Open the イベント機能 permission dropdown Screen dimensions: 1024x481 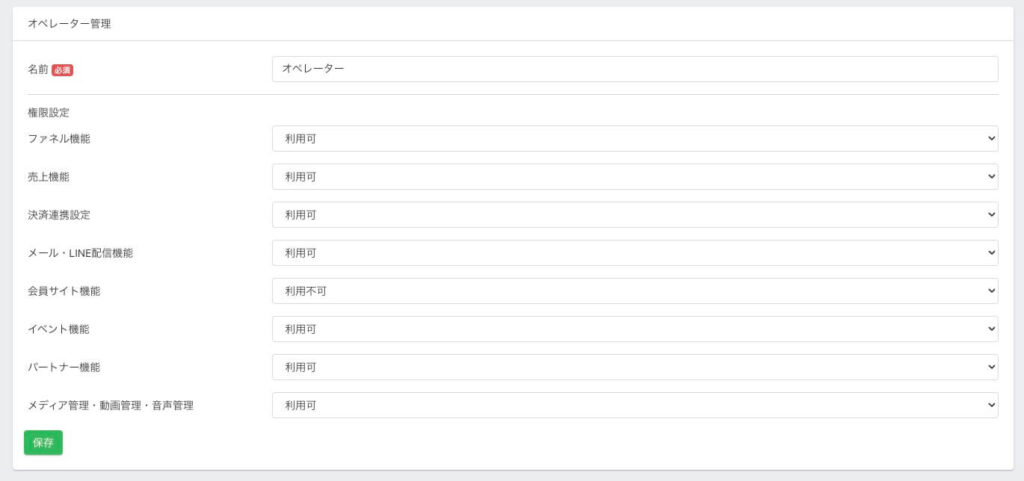(635, 329)
